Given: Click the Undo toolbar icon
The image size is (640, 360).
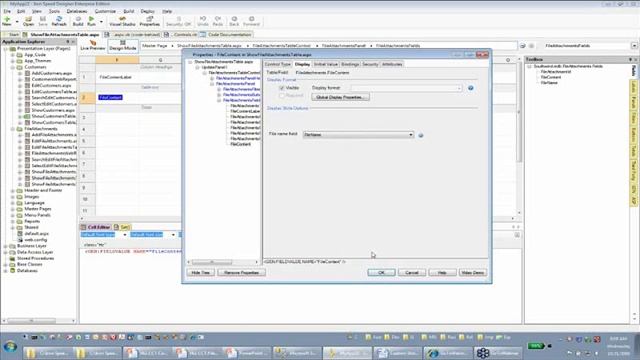Looking at the screenshot, I should (203, 21).
